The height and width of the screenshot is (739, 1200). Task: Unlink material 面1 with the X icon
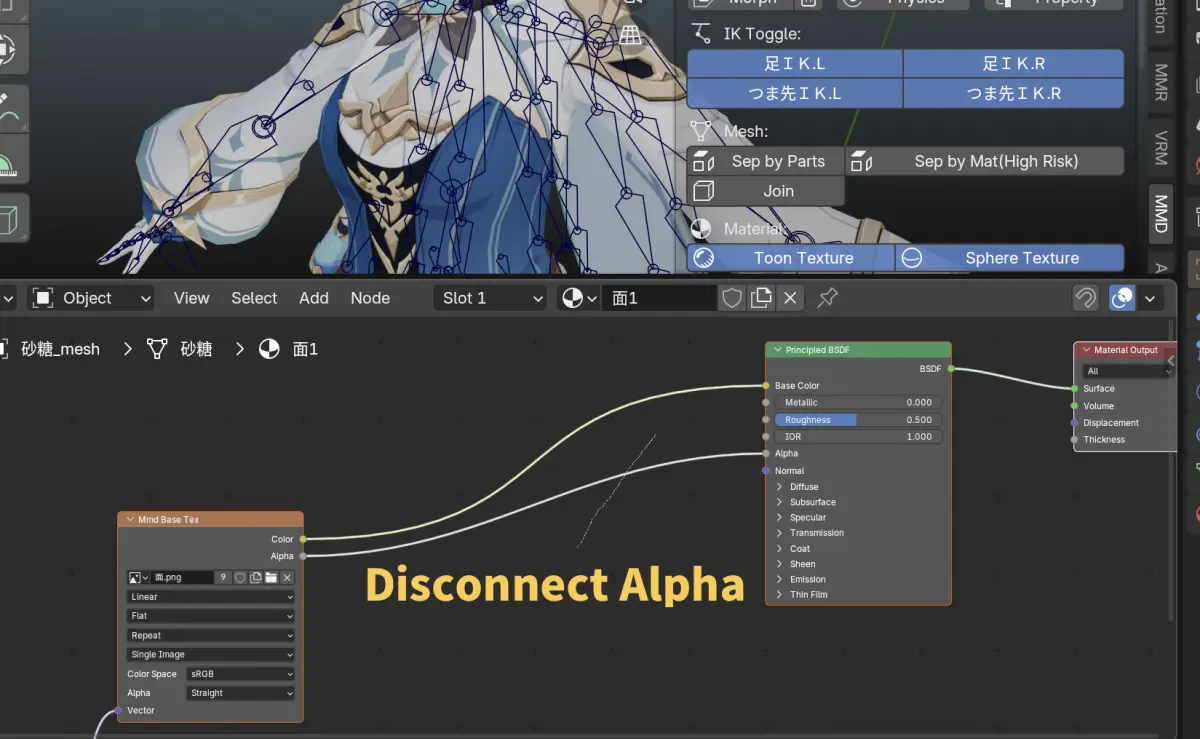tap(790, 298)
